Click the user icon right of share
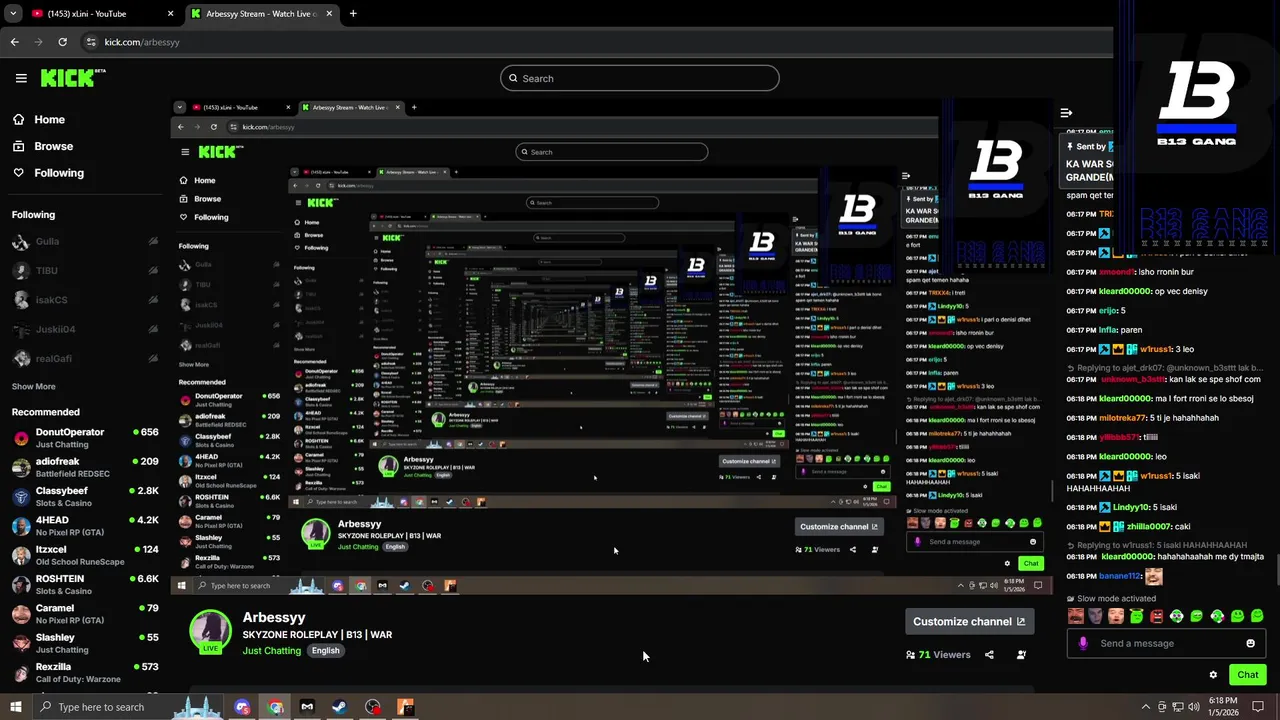1280x720 pixels. click(x=1021, y=655)
